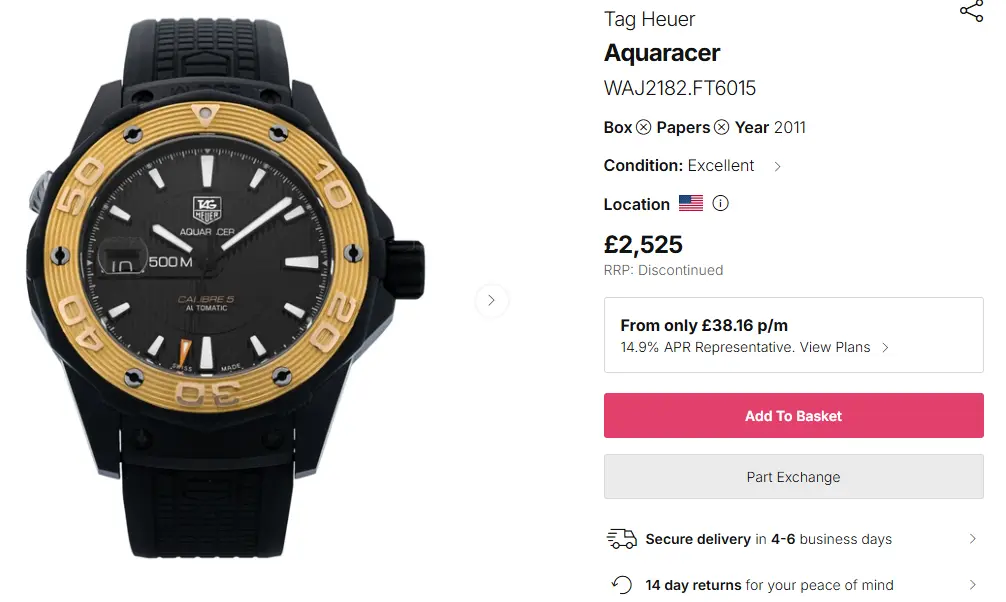Click the location info icon
The width and height of the screenshot is (1006, 602).
pos(720,203)
